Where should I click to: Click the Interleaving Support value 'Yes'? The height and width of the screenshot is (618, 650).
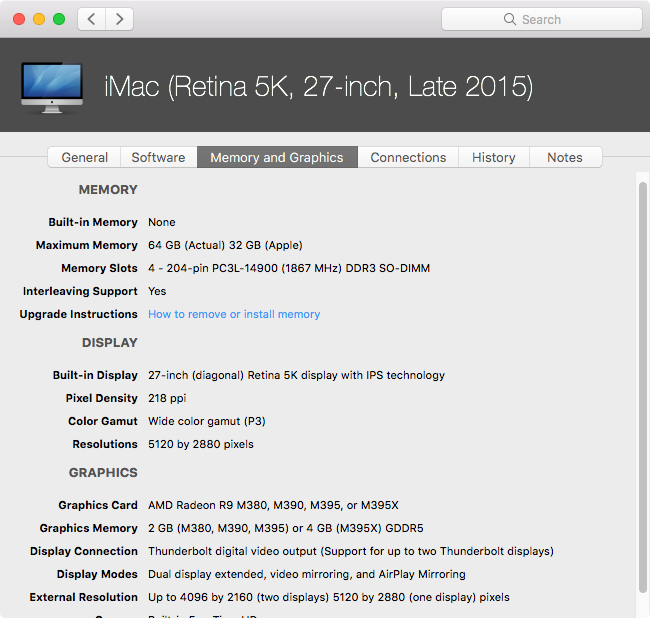(157, 291)
